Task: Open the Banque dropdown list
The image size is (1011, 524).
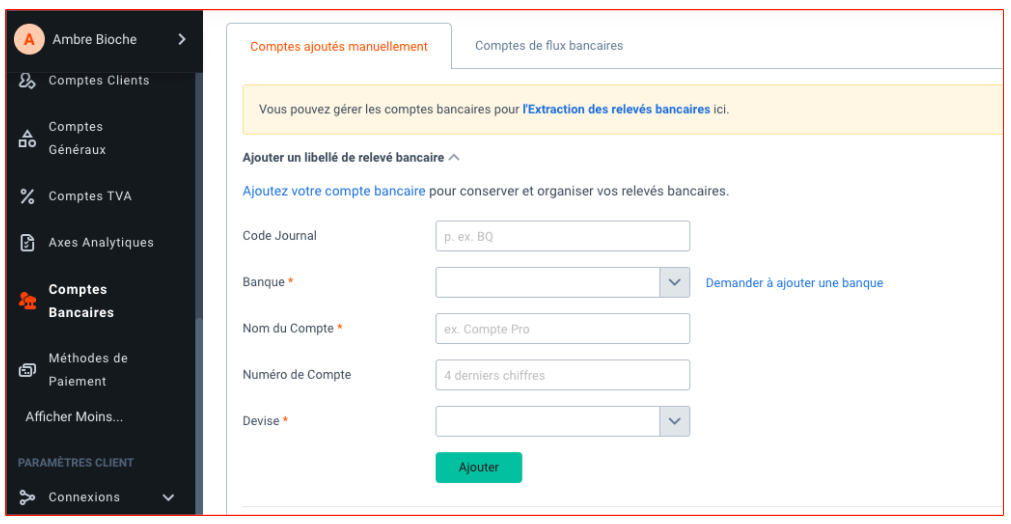Action: 562,282
